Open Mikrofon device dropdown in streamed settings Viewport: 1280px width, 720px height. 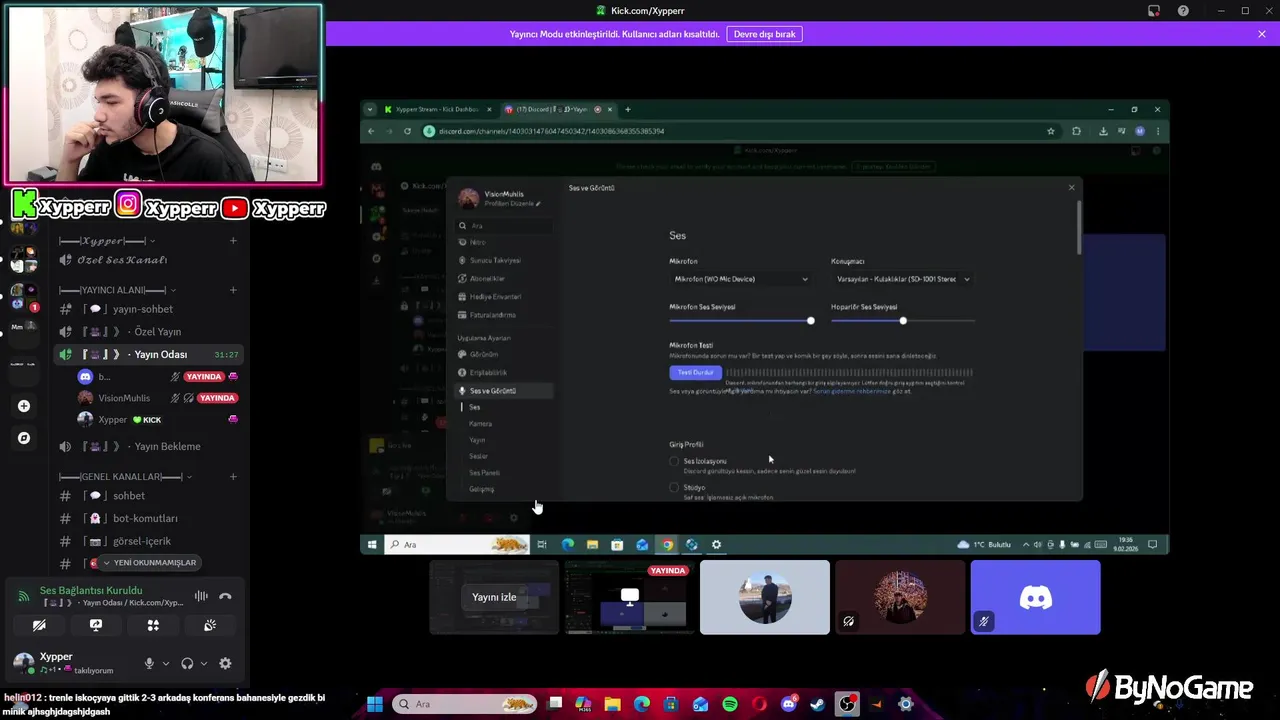tap(740, 279)
